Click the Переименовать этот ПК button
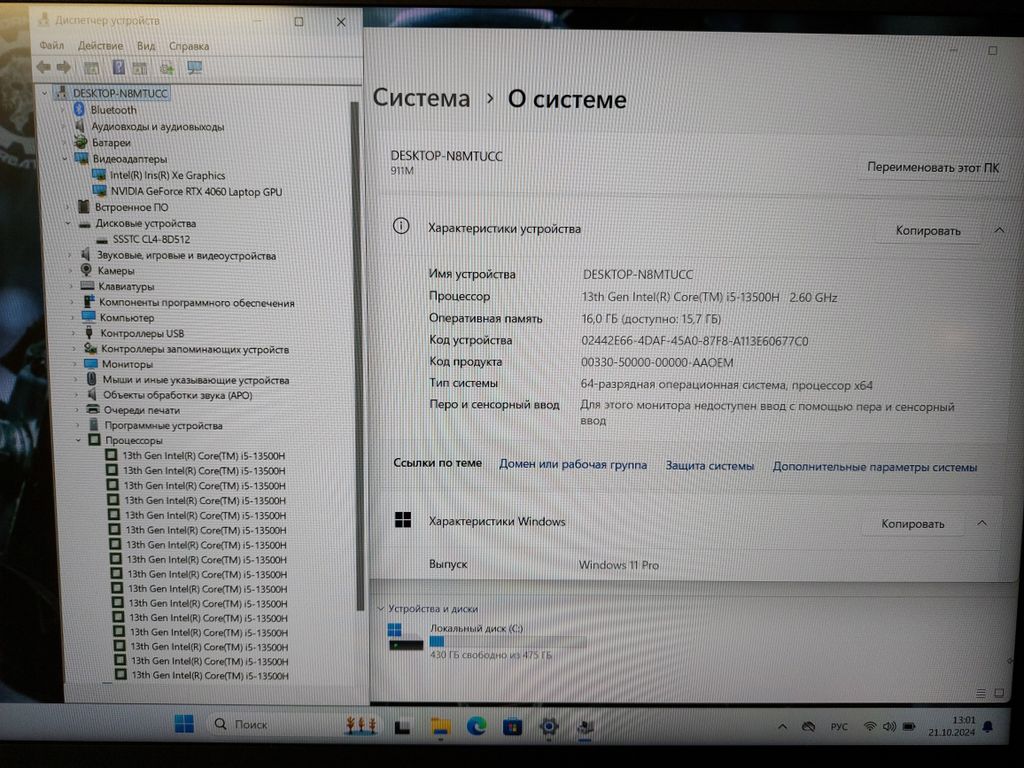This screenshot has height=768, width=1024. pyautogui.click(x=932, y=168)
